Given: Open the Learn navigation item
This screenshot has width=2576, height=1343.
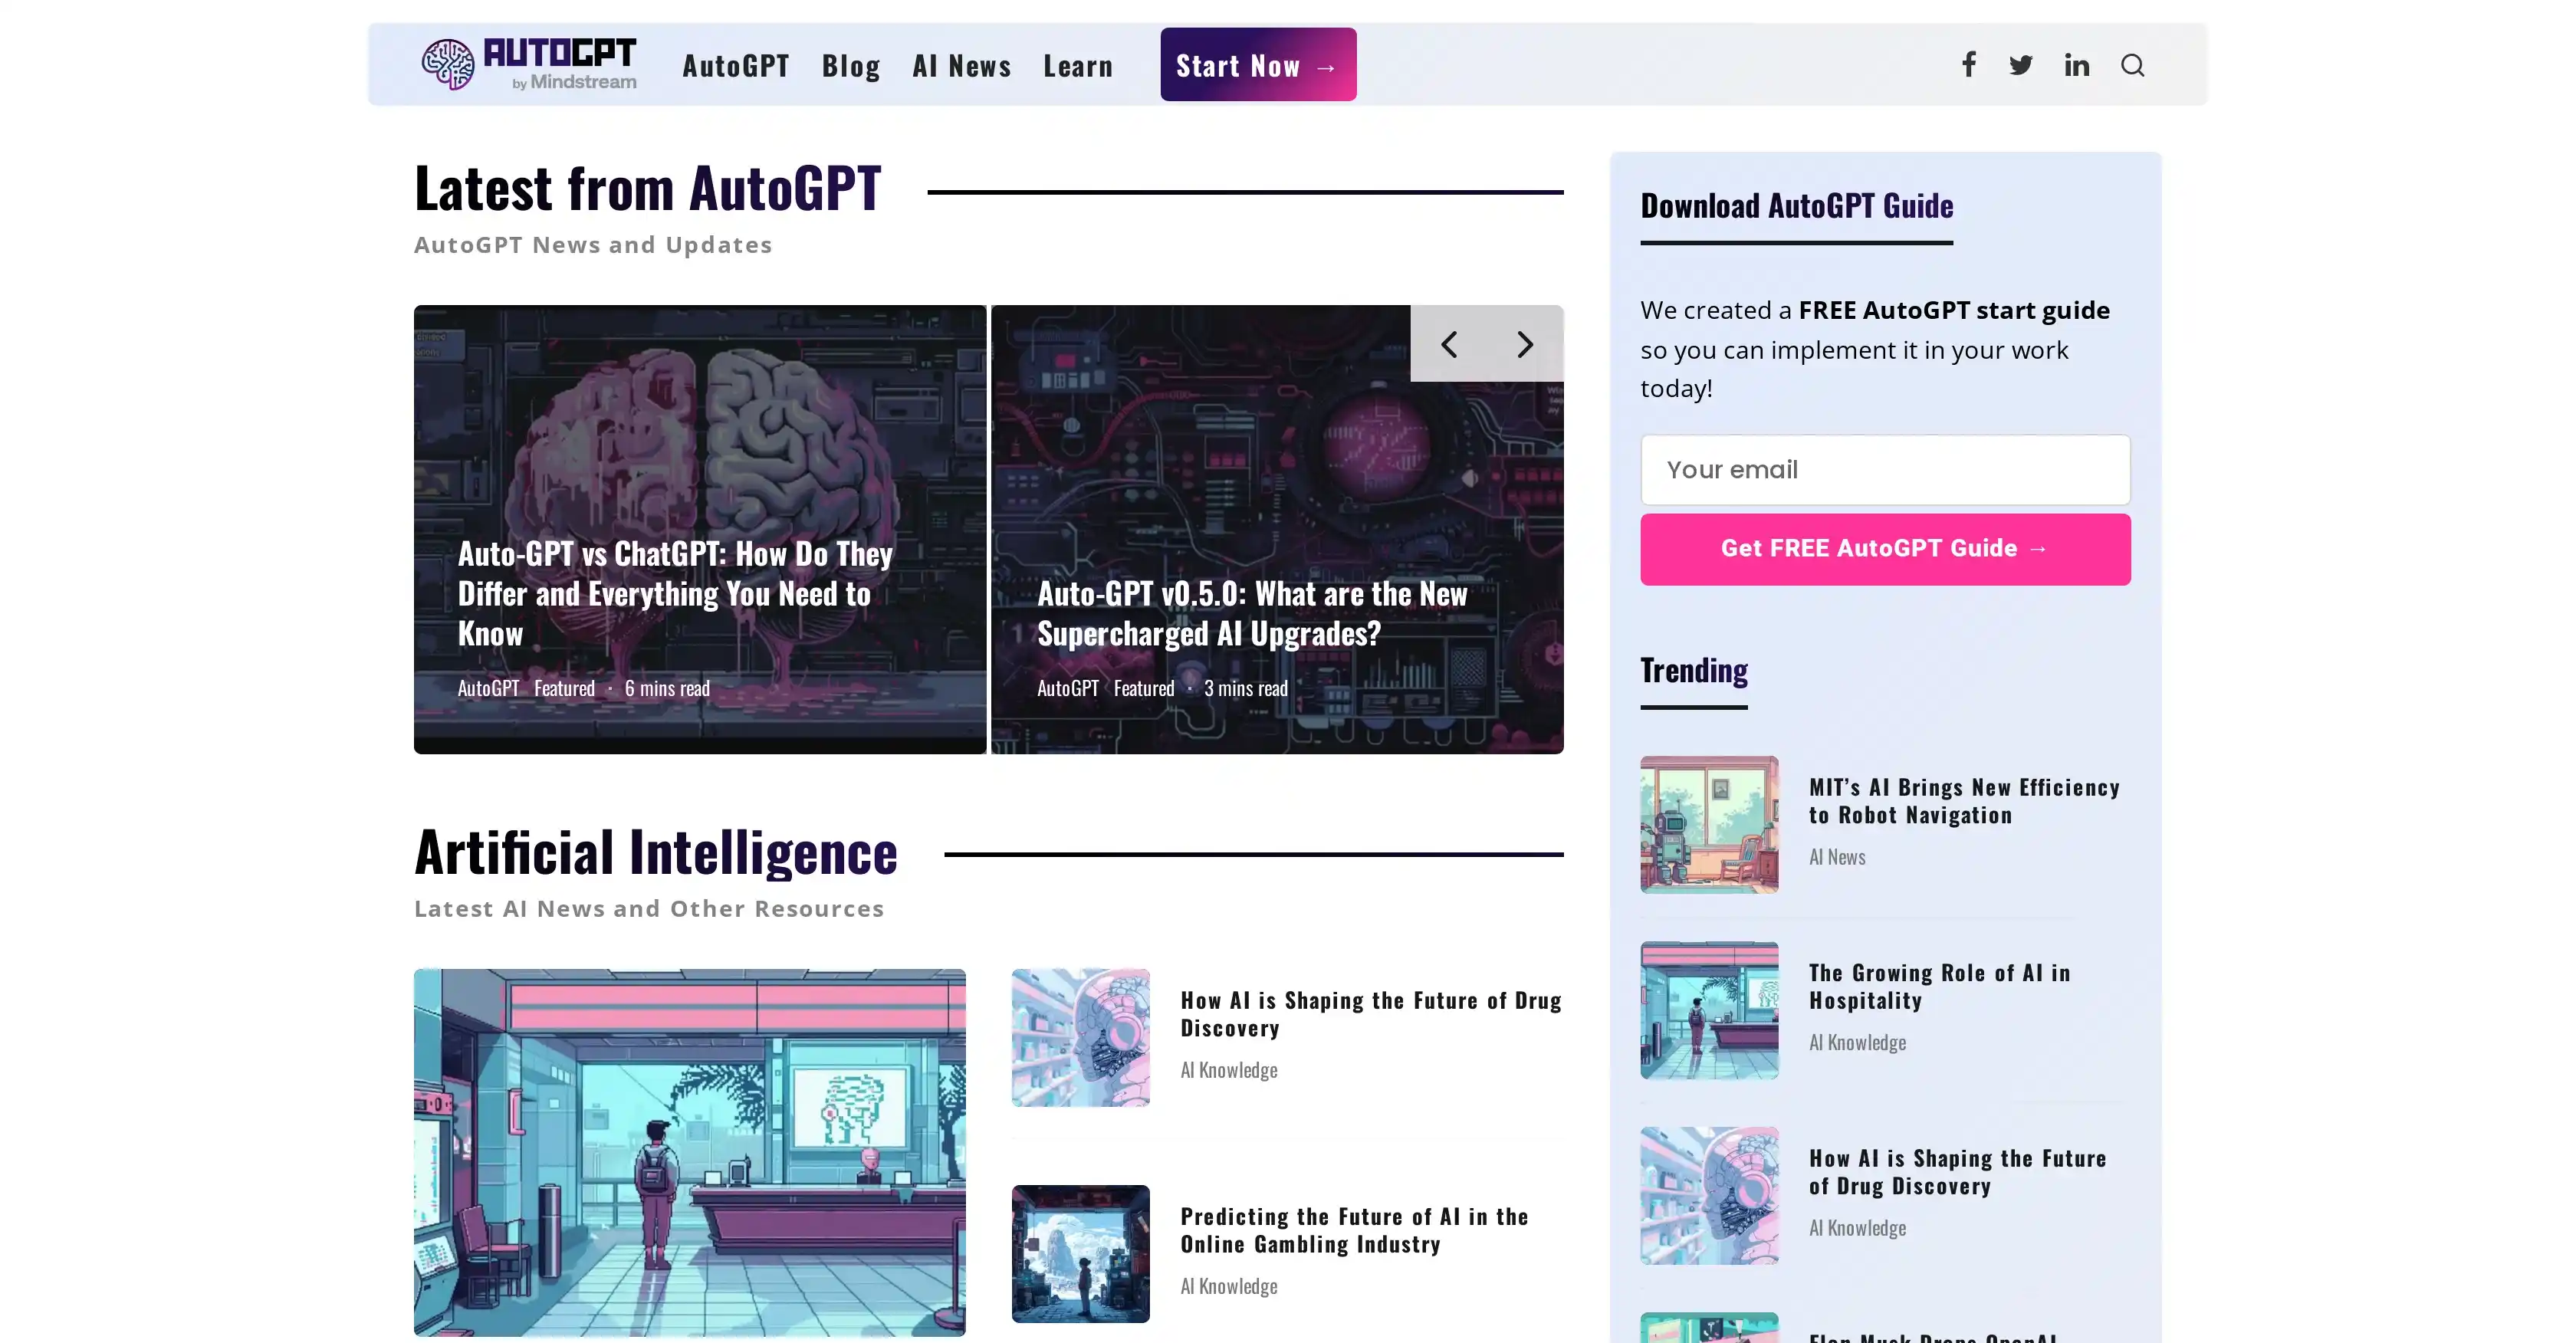Looking at the screenshot, I should pos(1077,66).
